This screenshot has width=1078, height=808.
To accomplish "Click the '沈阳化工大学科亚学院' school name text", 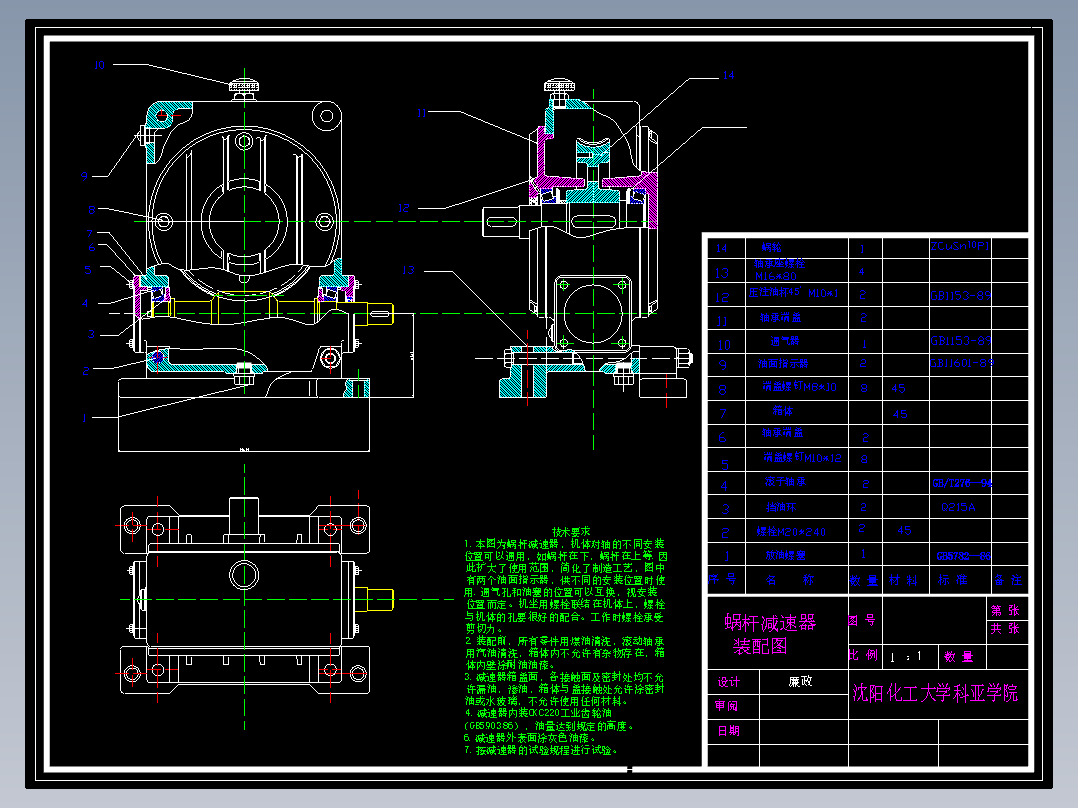I will coord(935,693).
